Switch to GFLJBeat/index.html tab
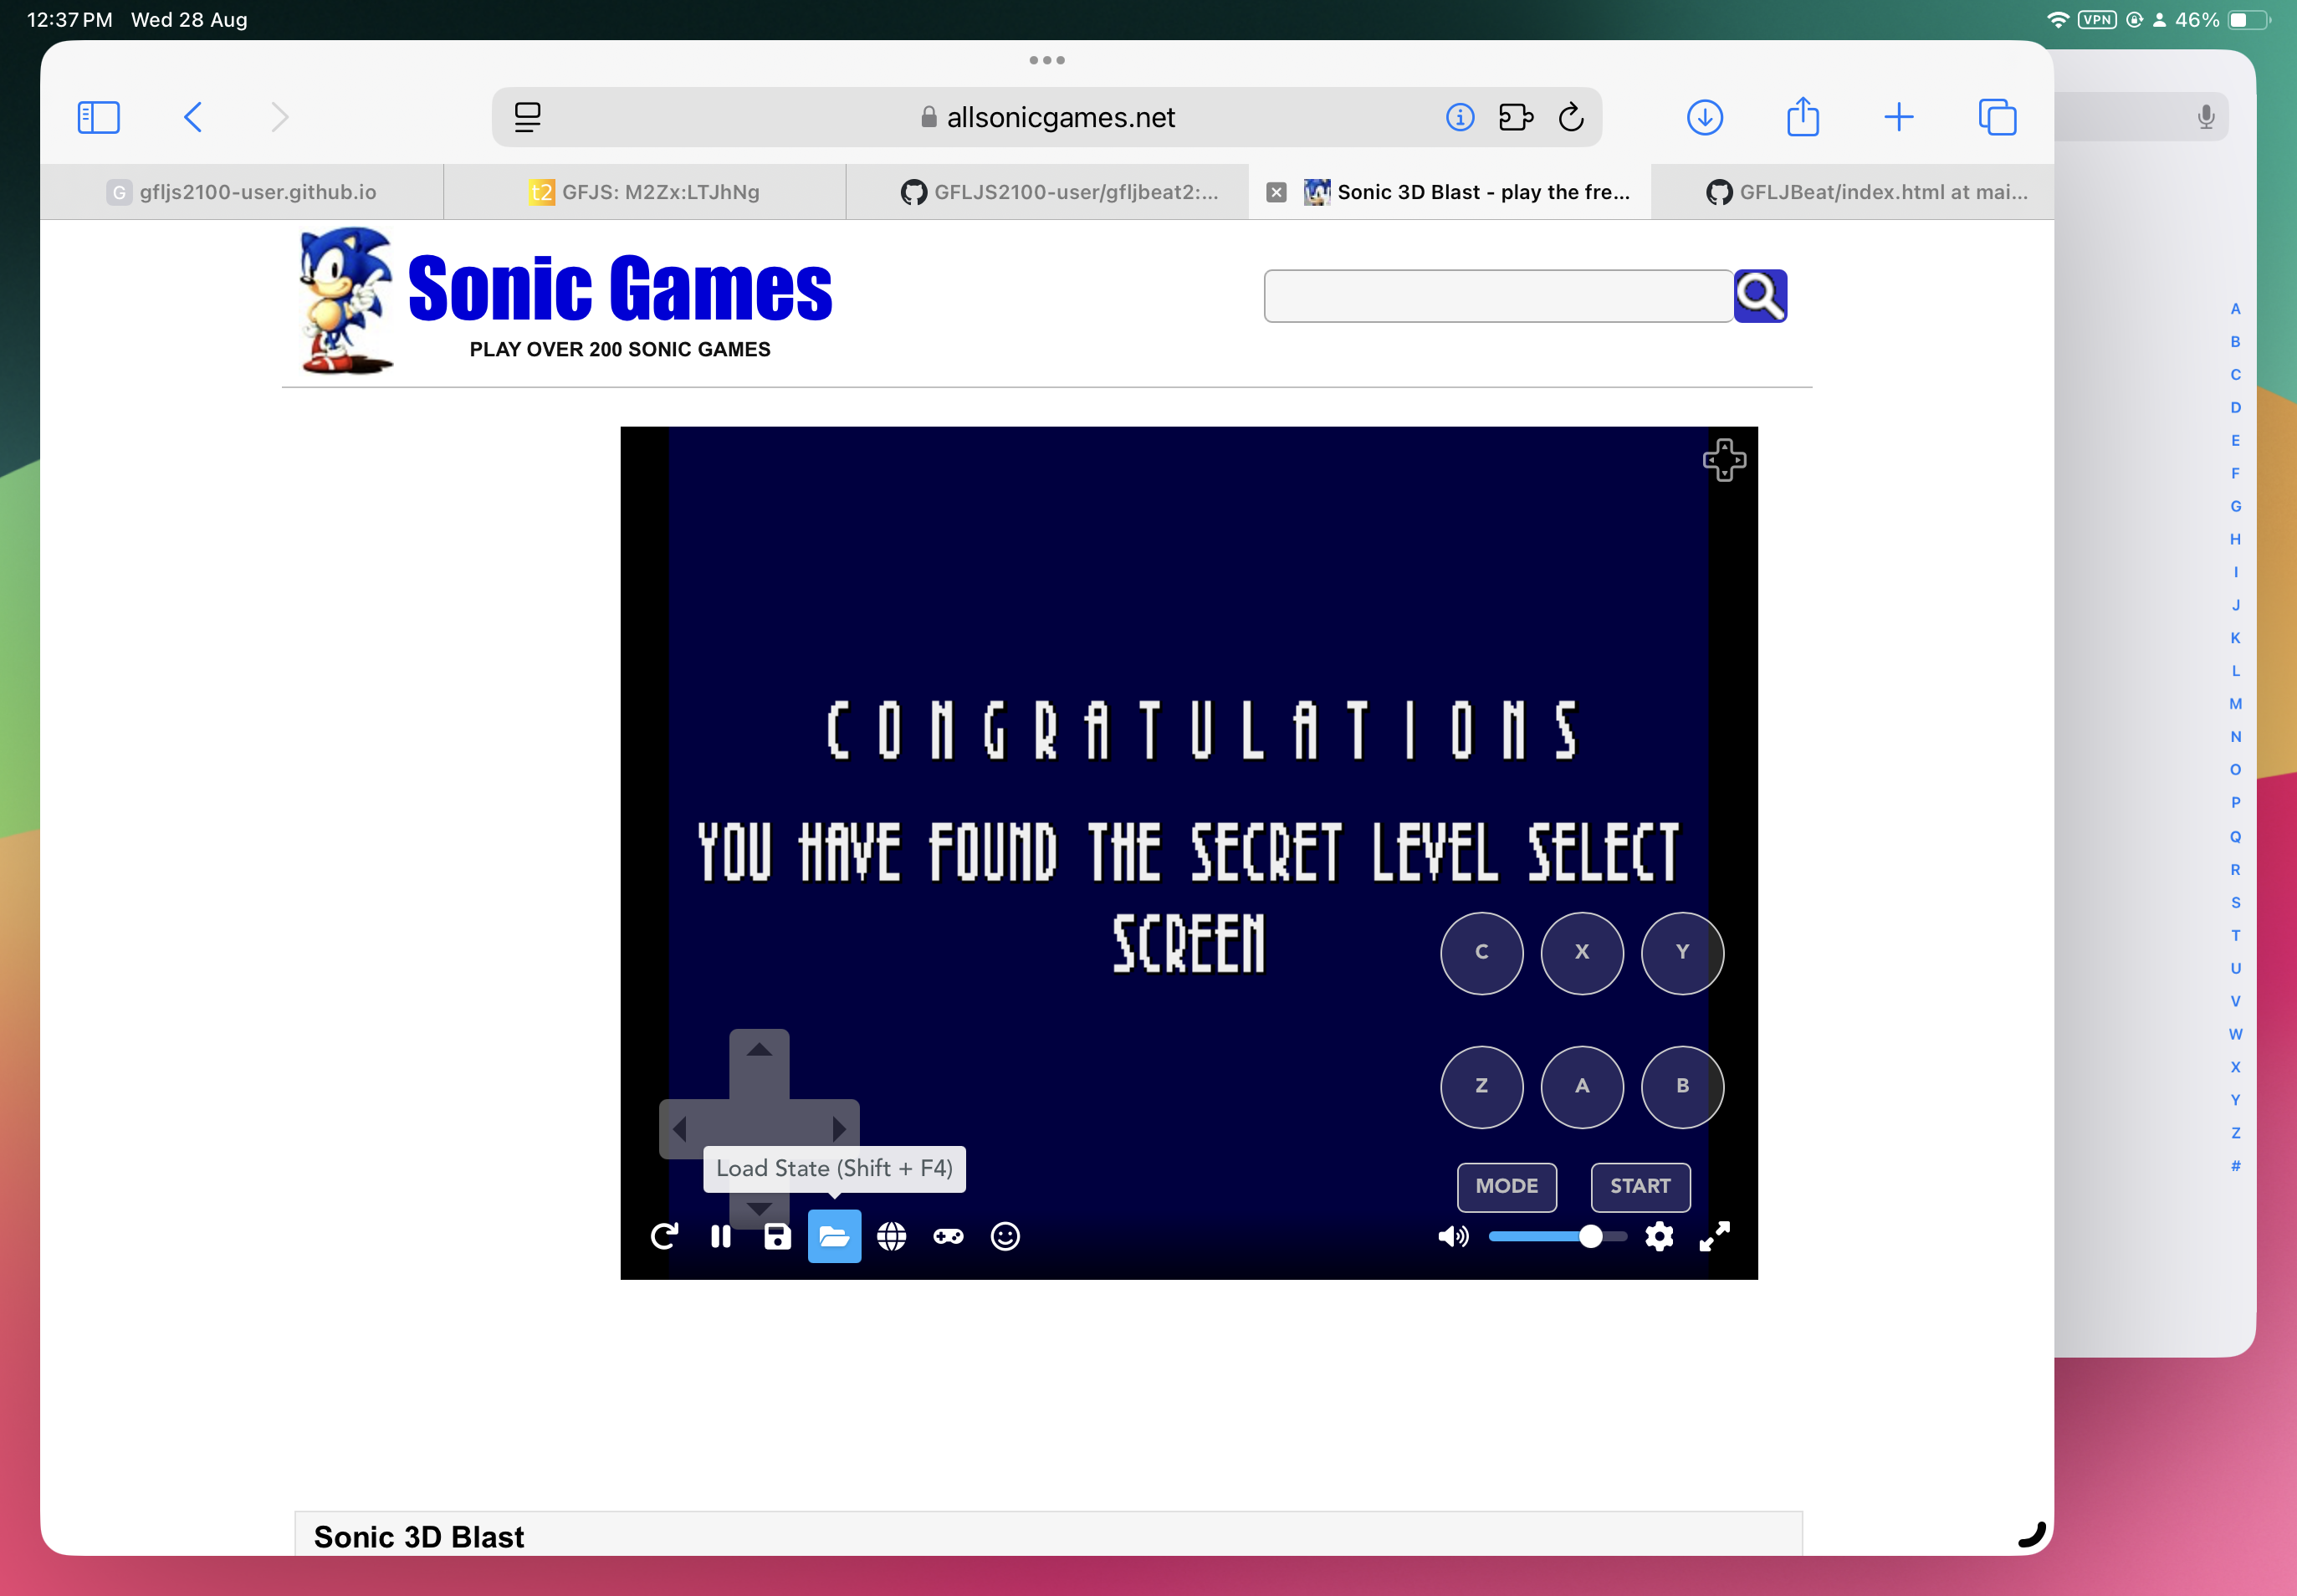The image size is (2297, 1596). [1853, 192]
